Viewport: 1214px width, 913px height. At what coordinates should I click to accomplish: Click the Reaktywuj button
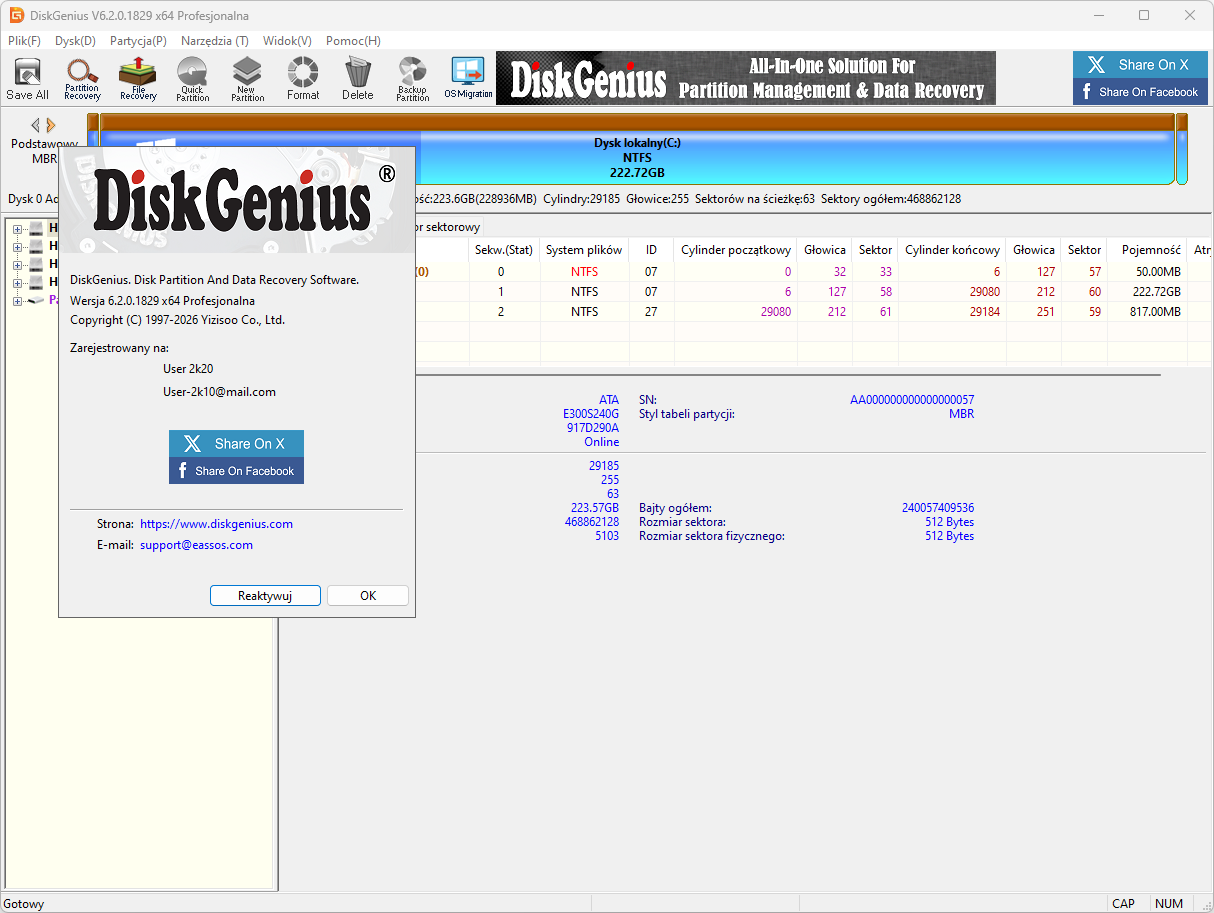click(x=265, y=595)
